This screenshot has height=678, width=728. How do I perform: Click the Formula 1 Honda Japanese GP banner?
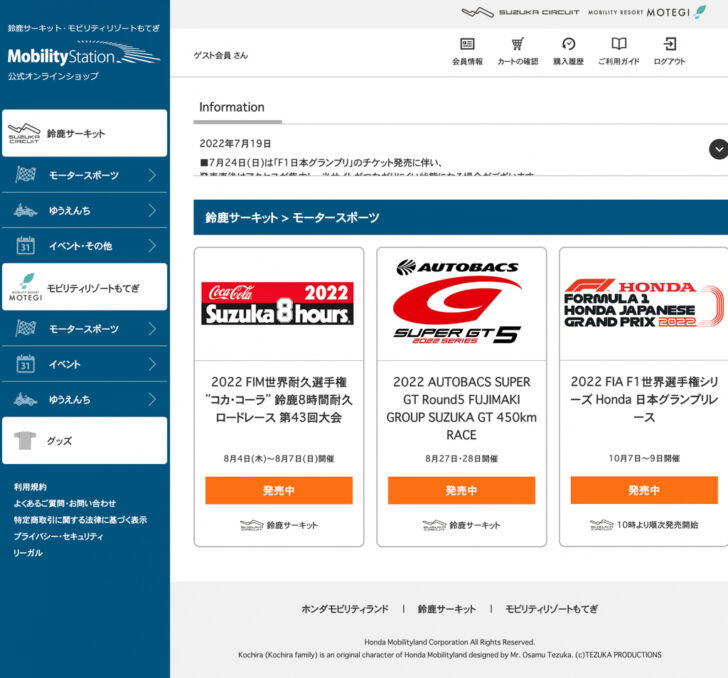coord(644,303)
